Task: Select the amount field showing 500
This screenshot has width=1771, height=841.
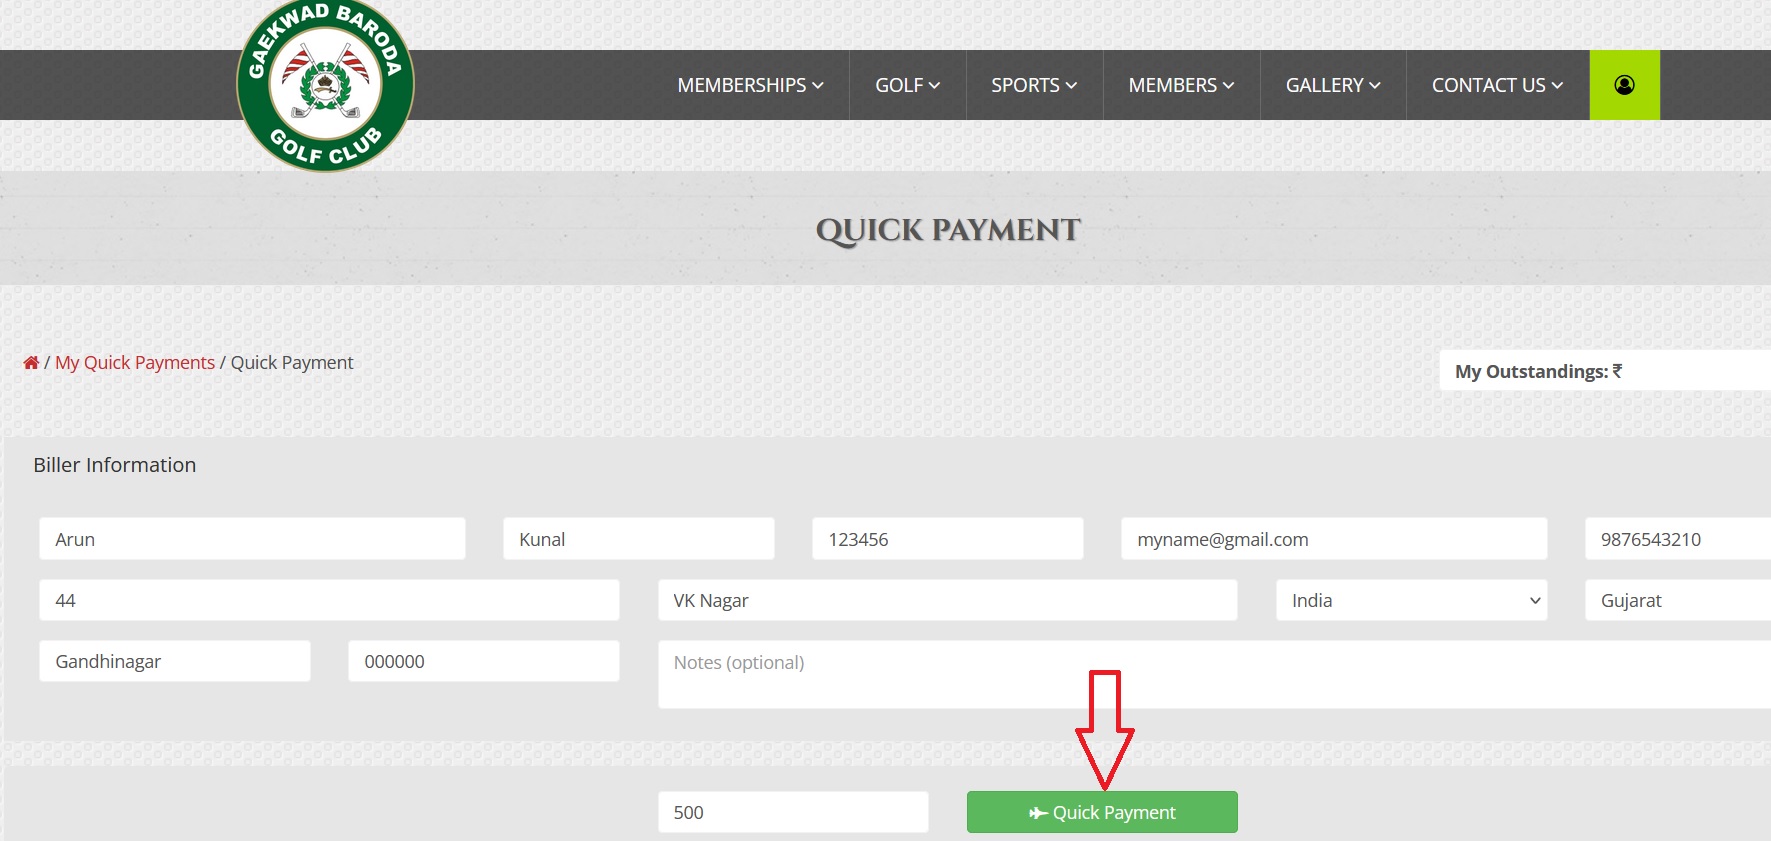Action: click(792, 812)
